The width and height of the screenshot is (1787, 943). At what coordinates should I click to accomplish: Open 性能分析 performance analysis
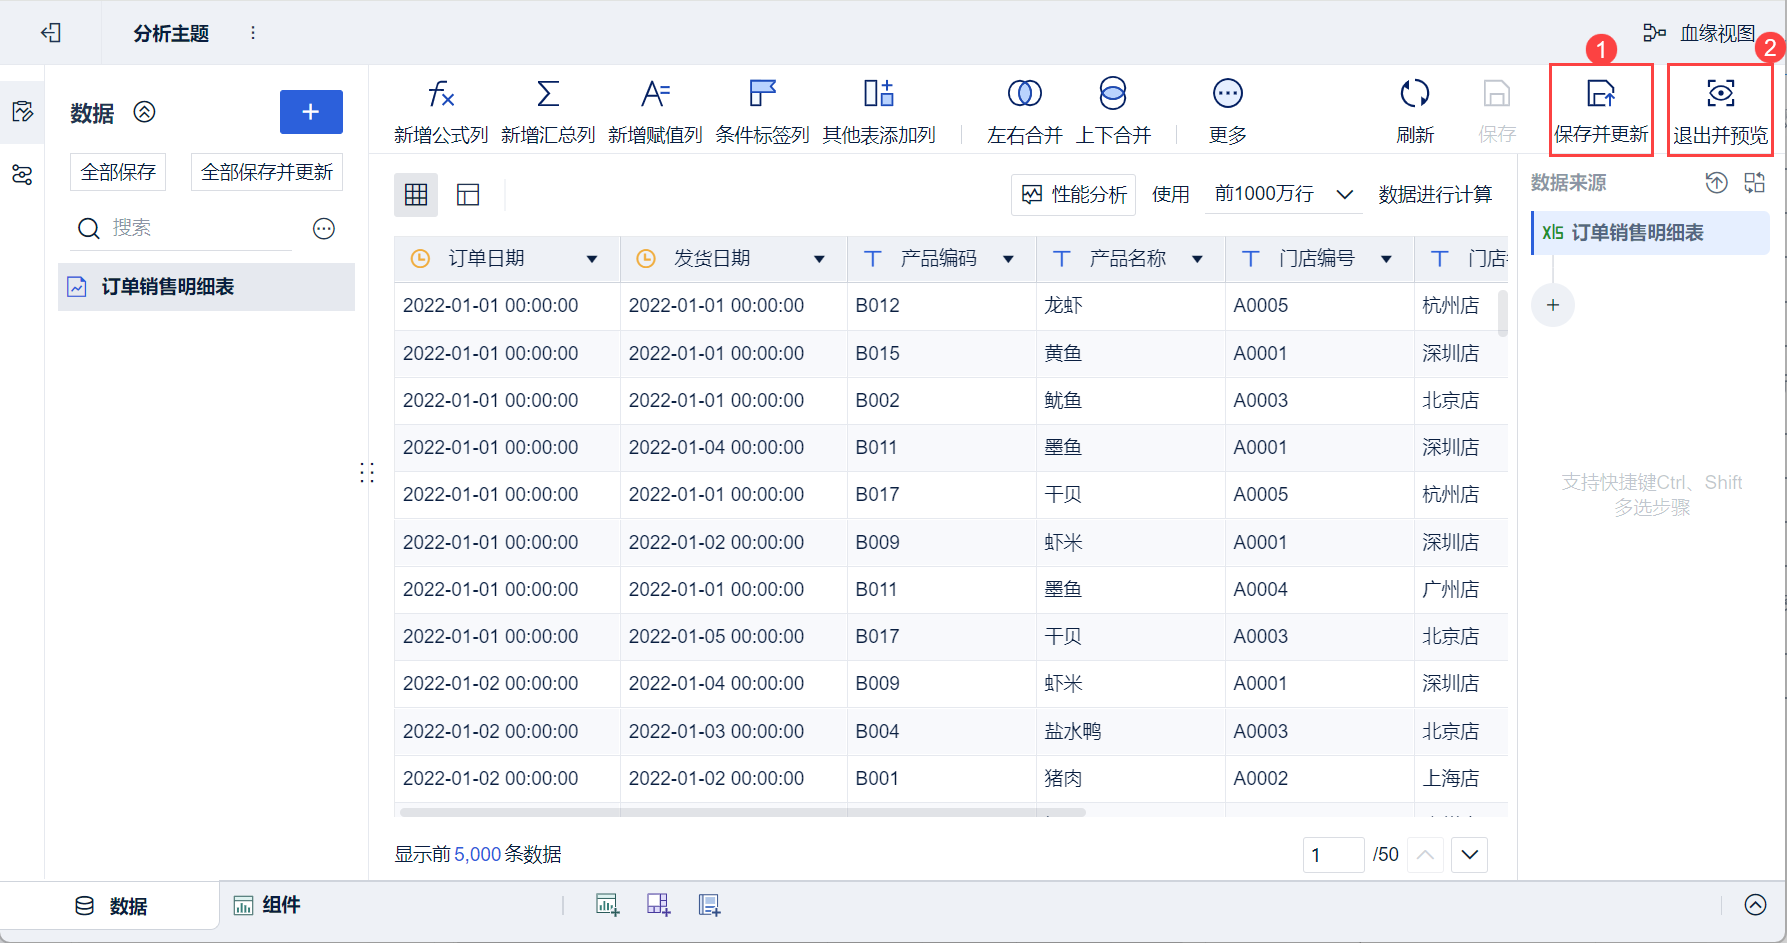(1074, 195)
